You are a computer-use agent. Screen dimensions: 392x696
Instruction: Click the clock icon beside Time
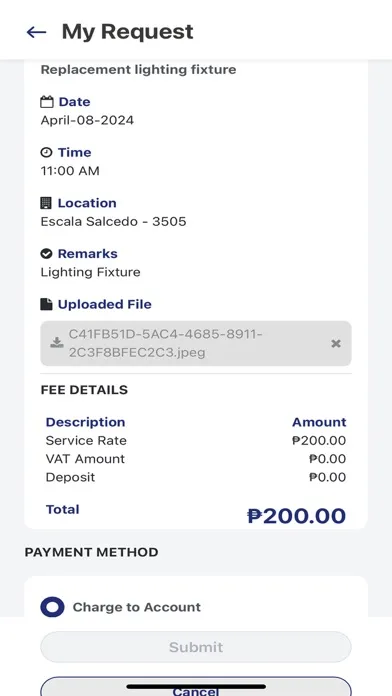(x=46, y=153)
